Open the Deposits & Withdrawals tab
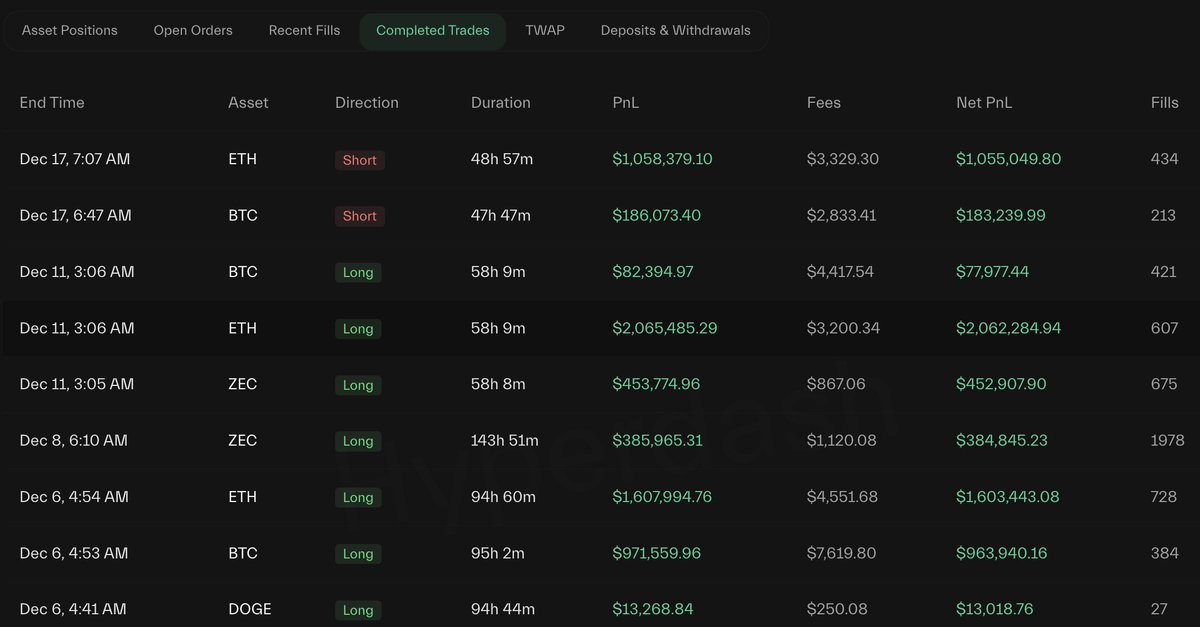The width and height of the screenshot is (1200, 627). (x=675, y=30)
